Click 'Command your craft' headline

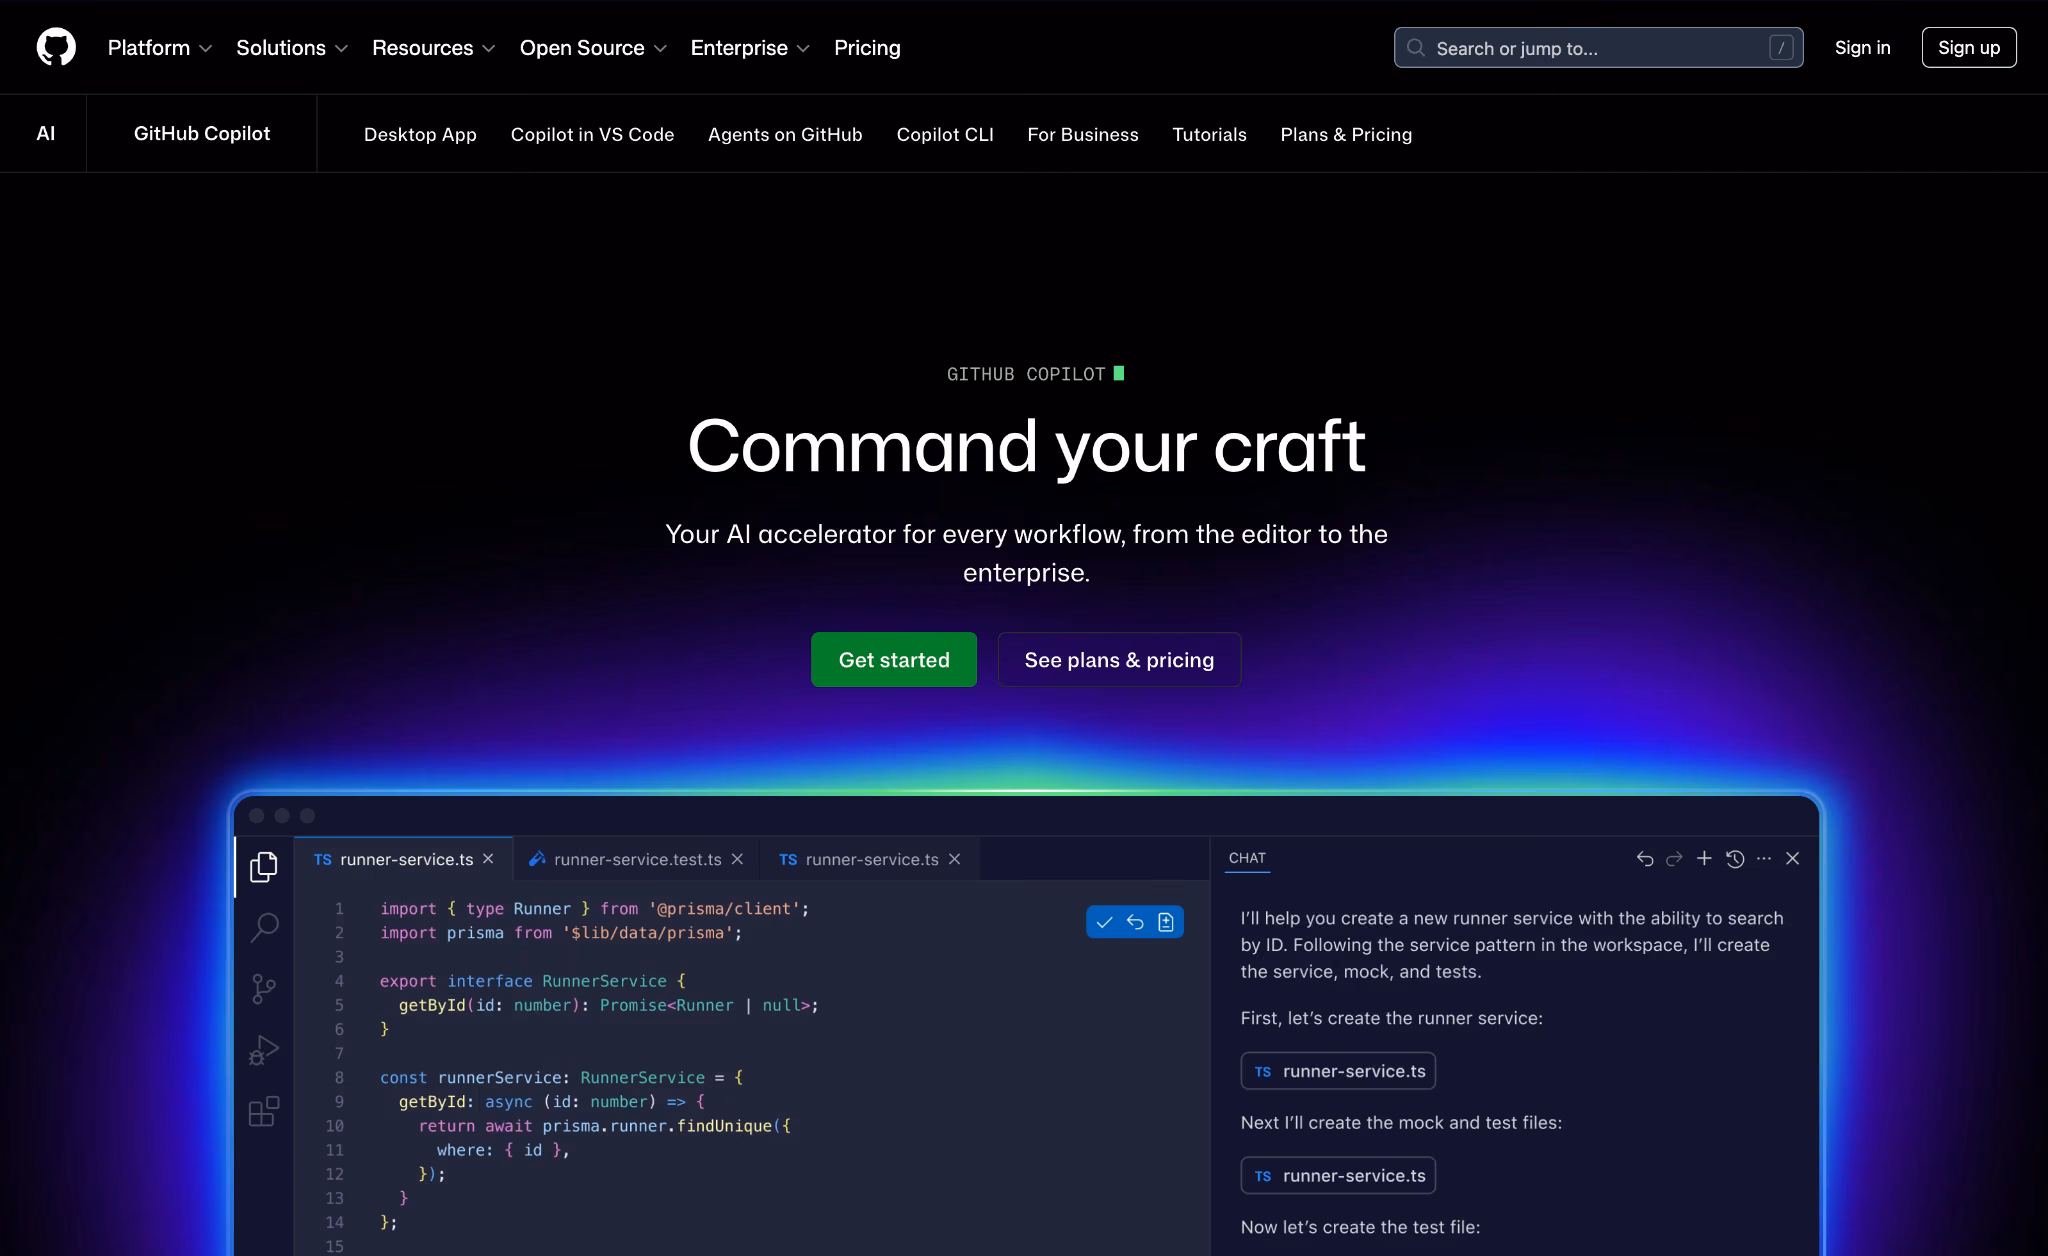(x=1026, y=446)
